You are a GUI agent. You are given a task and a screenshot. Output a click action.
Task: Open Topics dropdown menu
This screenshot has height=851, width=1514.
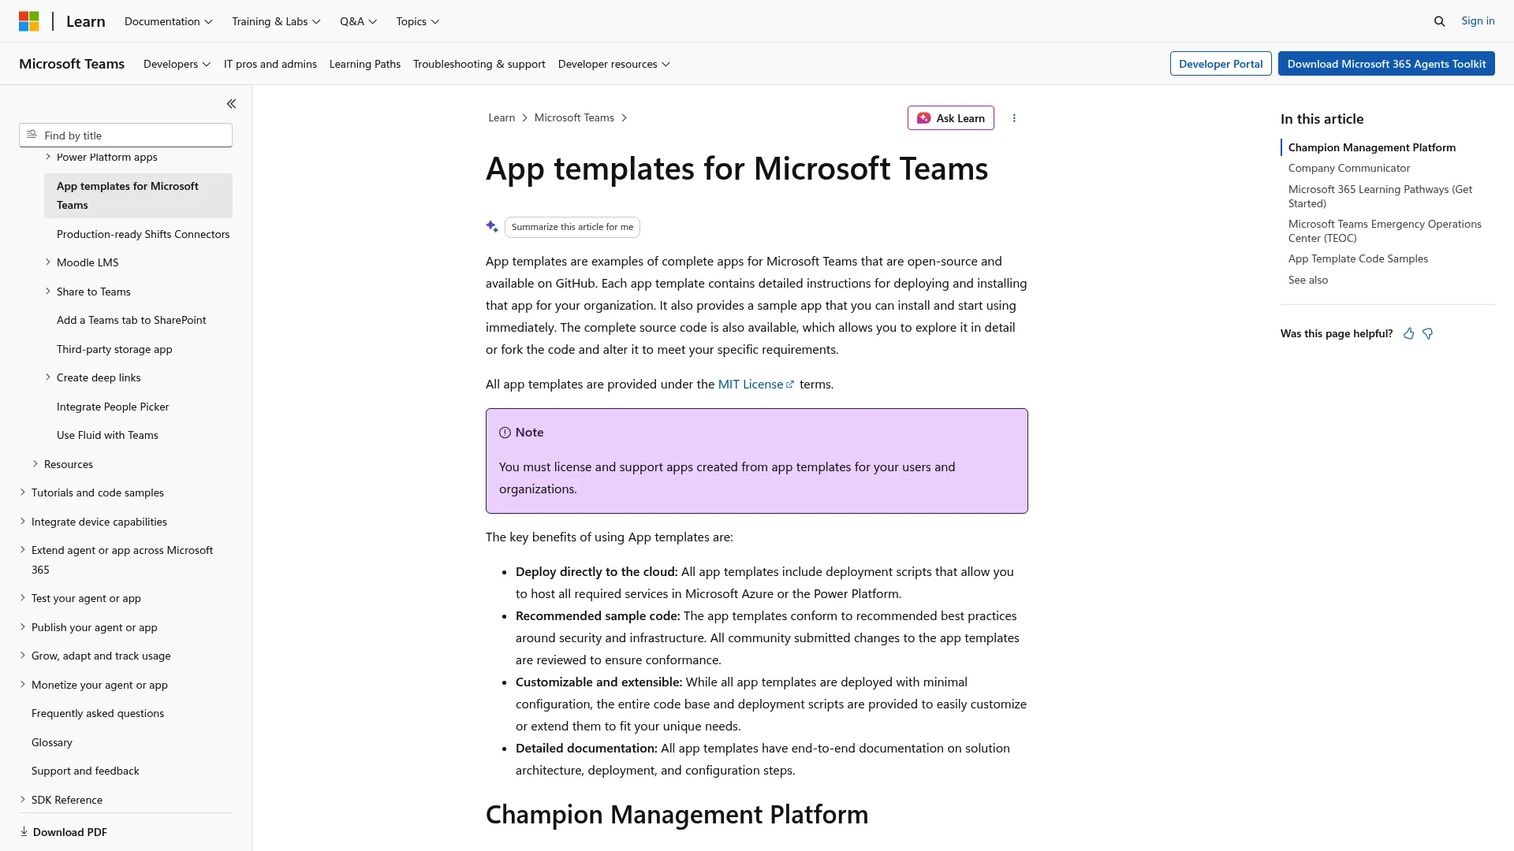(x=417, y=21)
